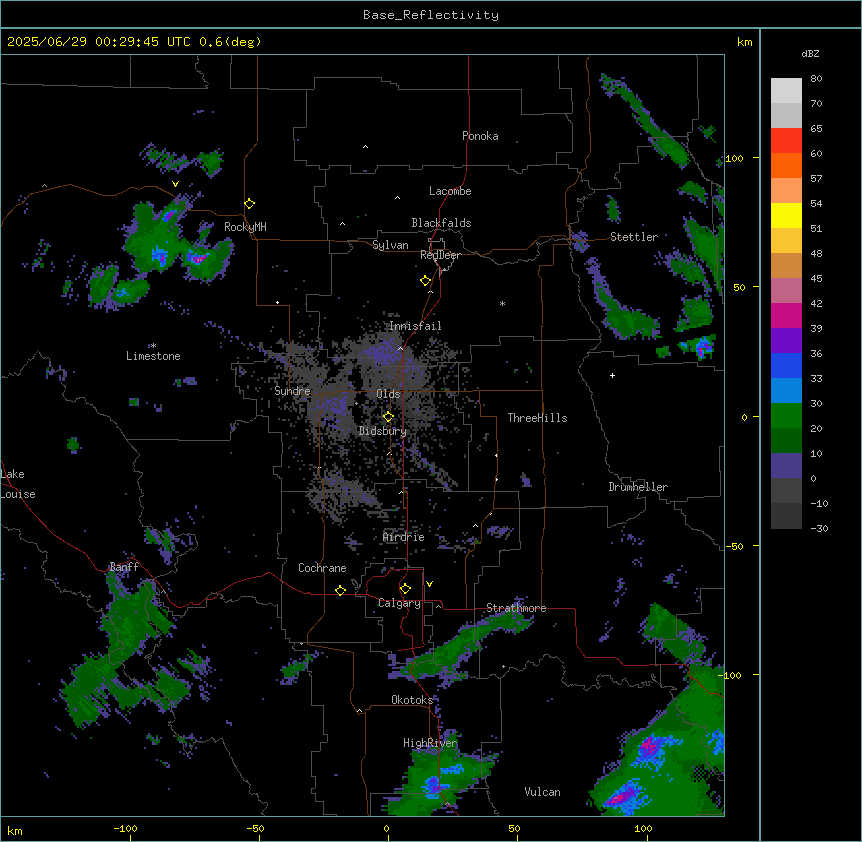Click the Olds town label
Screen dimensions: 862x842
click(388, 394)
